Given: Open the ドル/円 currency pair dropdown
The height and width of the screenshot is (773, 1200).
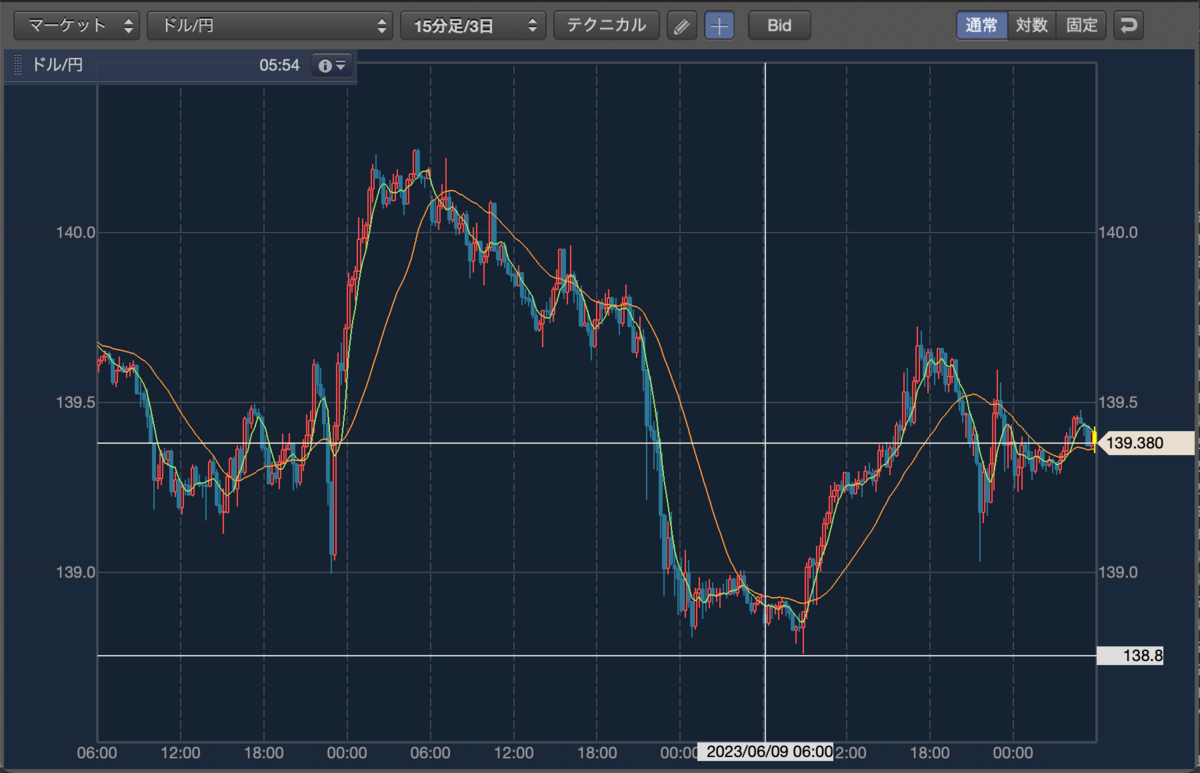Looking at the screenshot, I should (x=269, y=26).
